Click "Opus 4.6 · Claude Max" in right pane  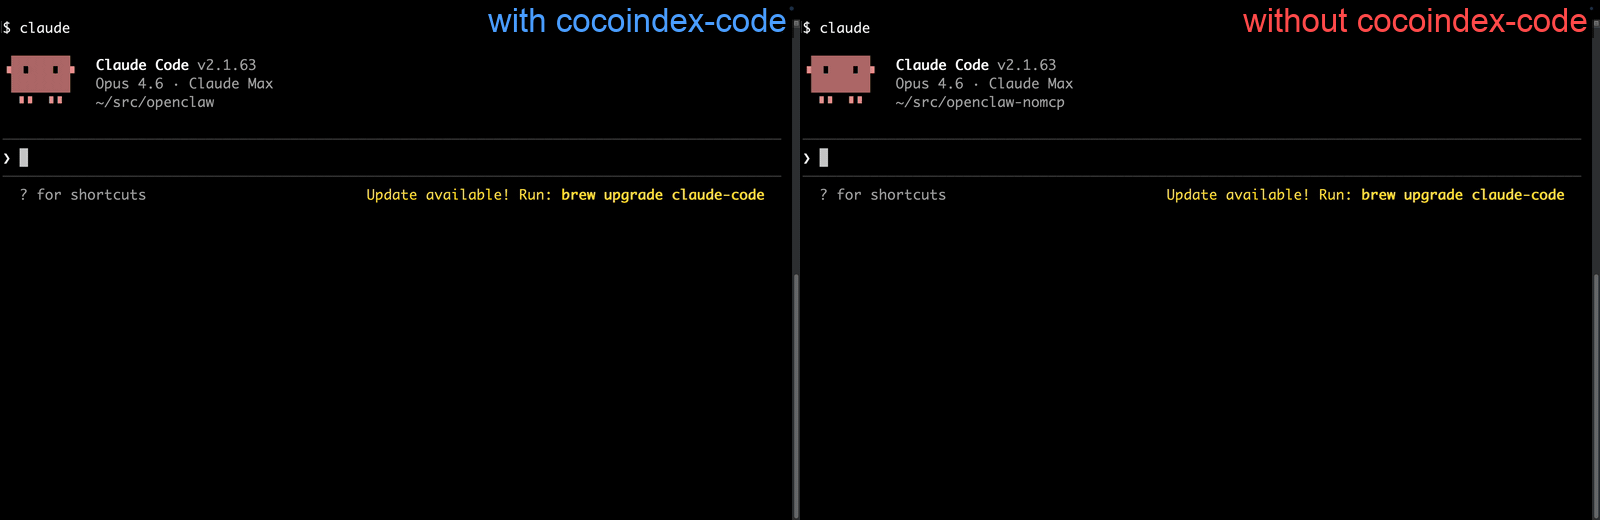tap(984, 84)
